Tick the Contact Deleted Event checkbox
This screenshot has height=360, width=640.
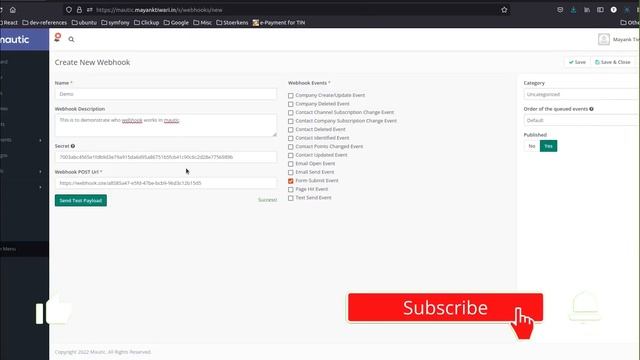click(291, 130)
